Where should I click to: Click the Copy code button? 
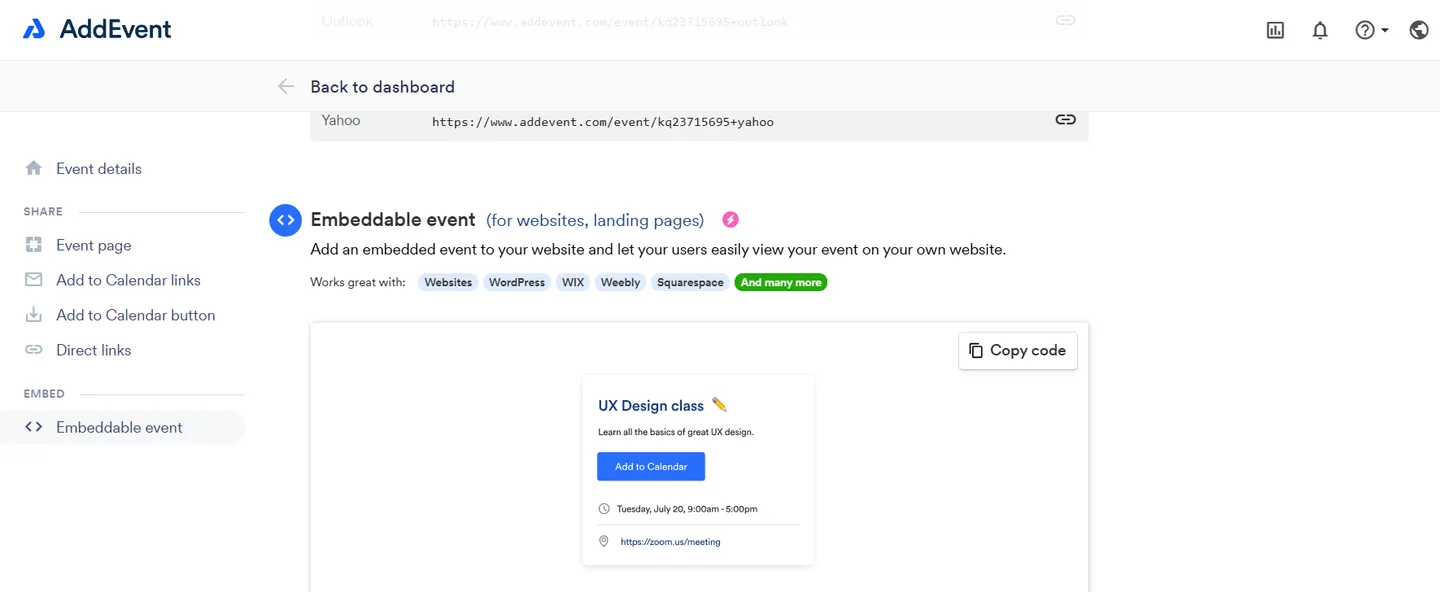click(x=1018, y=351)
